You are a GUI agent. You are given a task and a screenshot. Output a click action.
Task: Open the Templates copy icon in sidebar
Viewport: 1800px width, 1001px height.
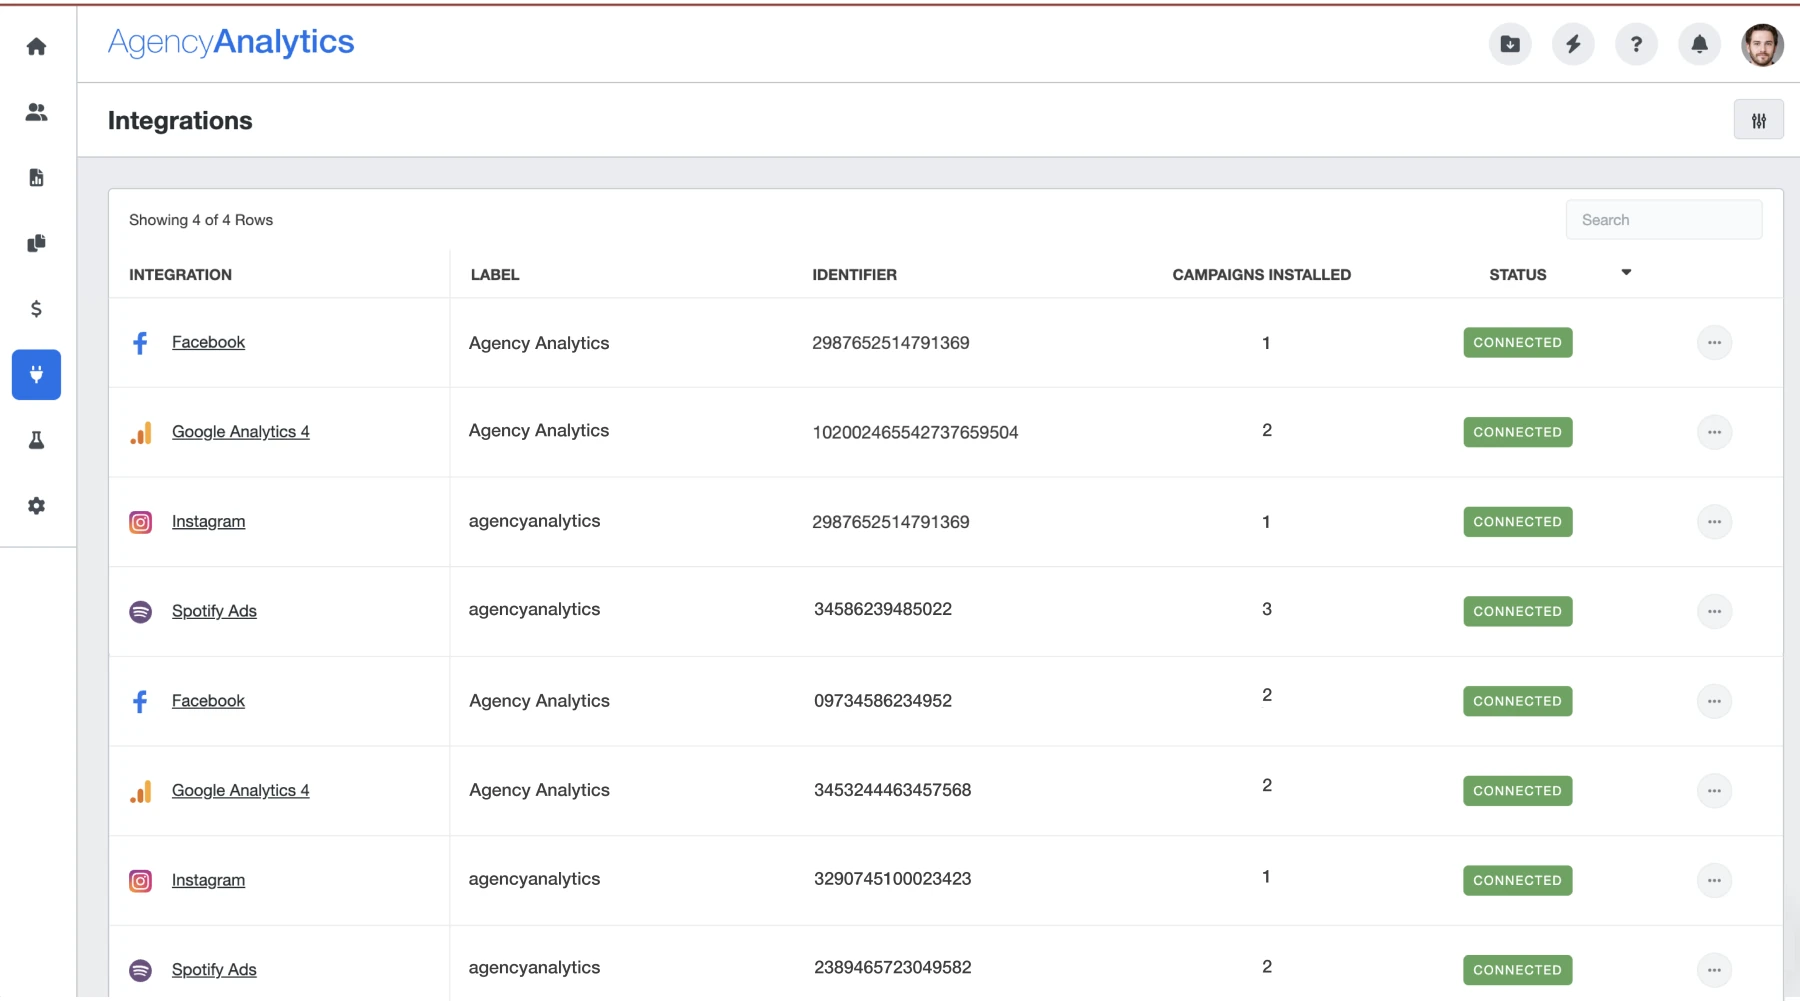pos(36,243)
